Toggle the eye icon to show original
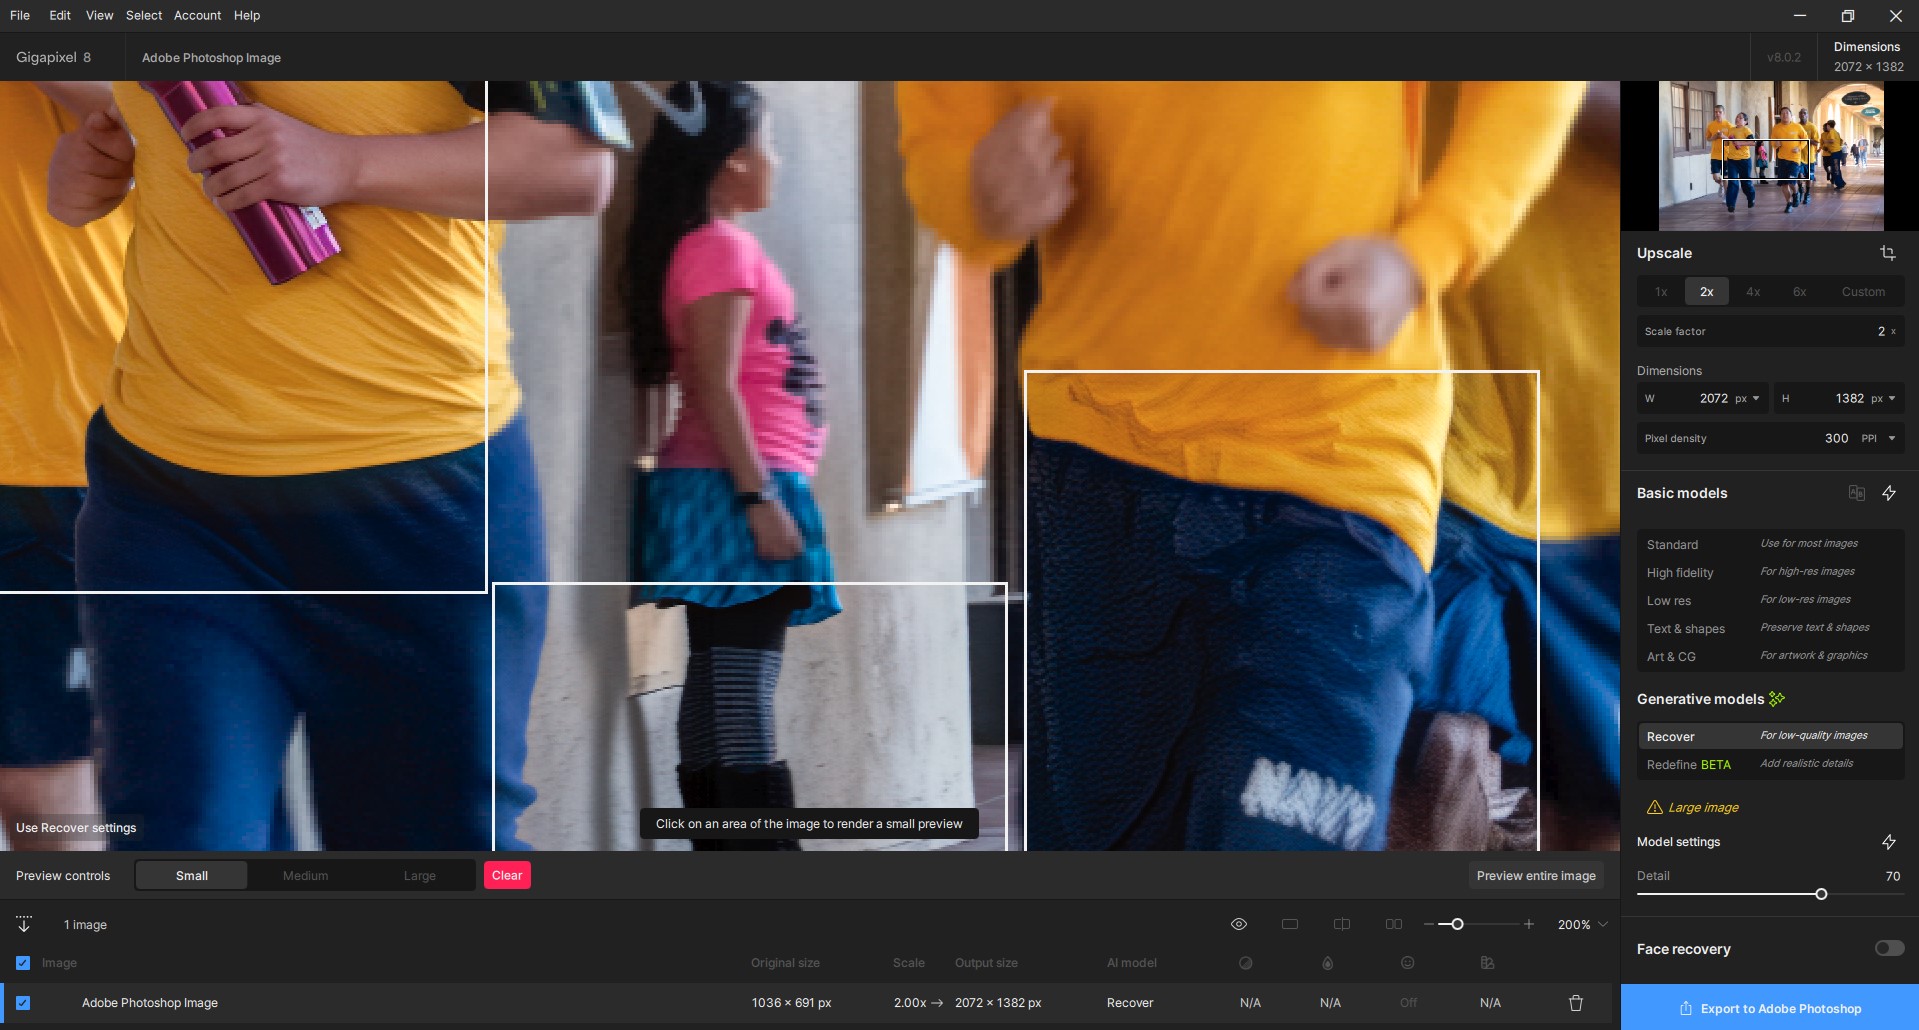The width and height of the screenshot is (1919, 1030). 1238,924
